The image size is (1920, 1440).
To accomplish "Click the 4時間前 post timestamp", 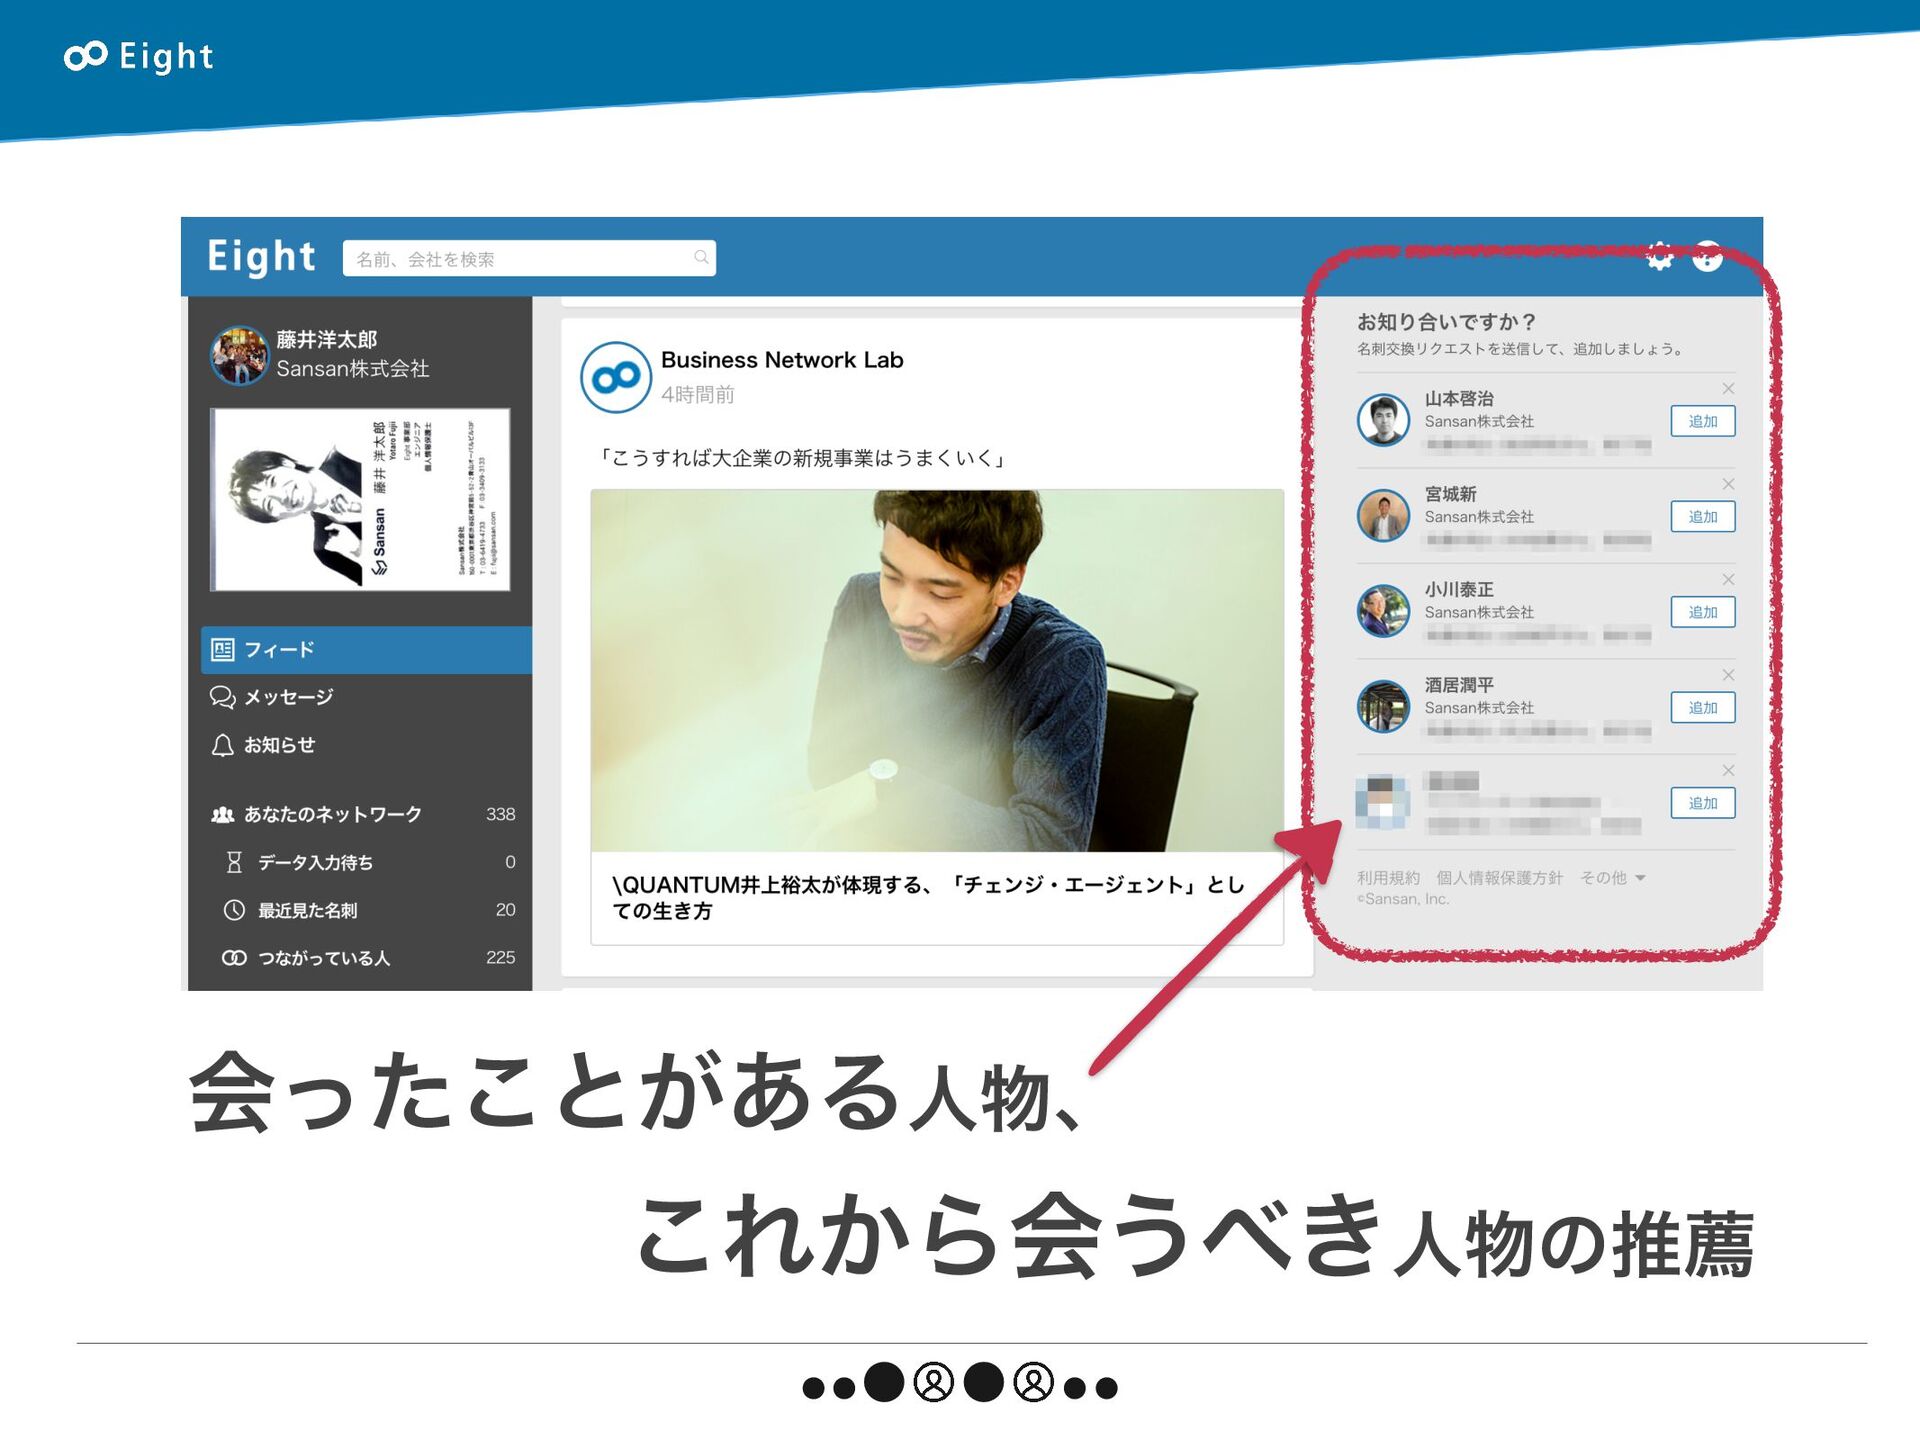I will pos(697,395).
